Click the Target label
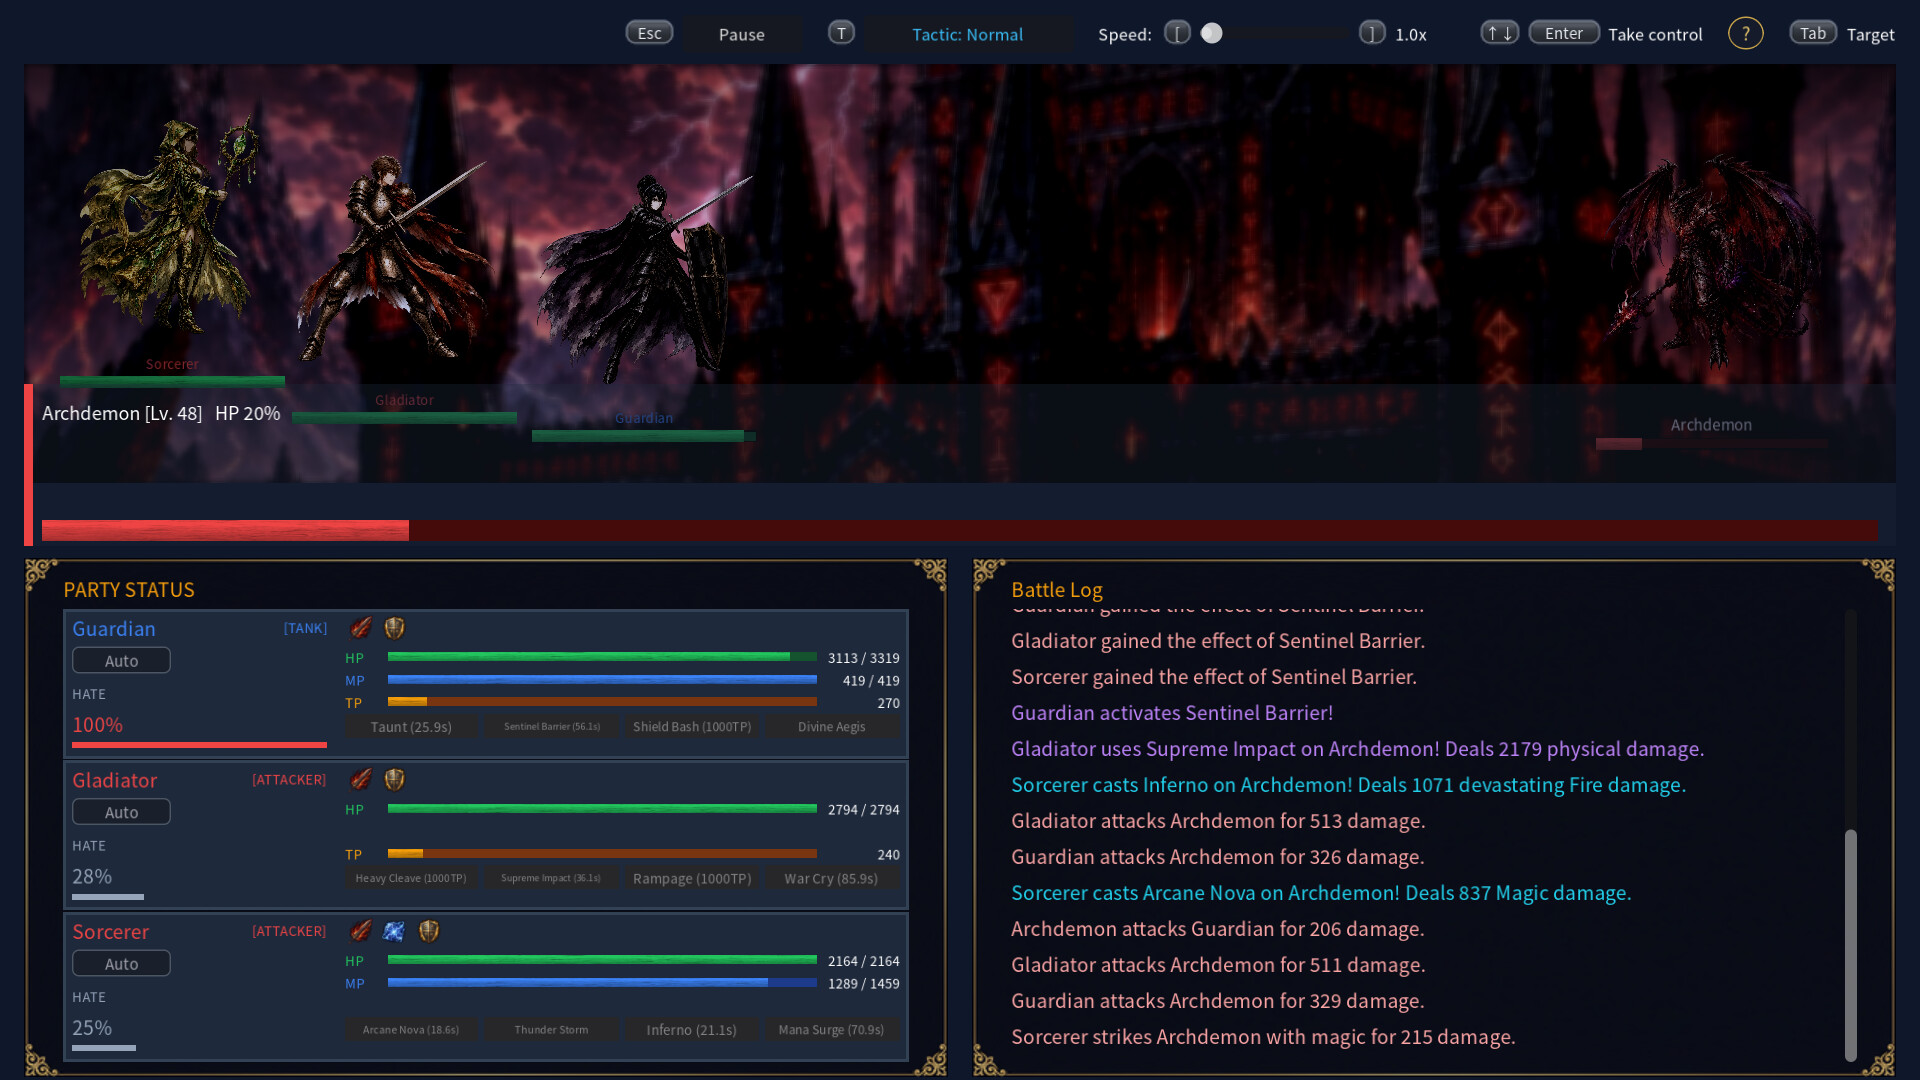The height and width of the screenshot is (1080, 1920). [x=1870, y=34]
